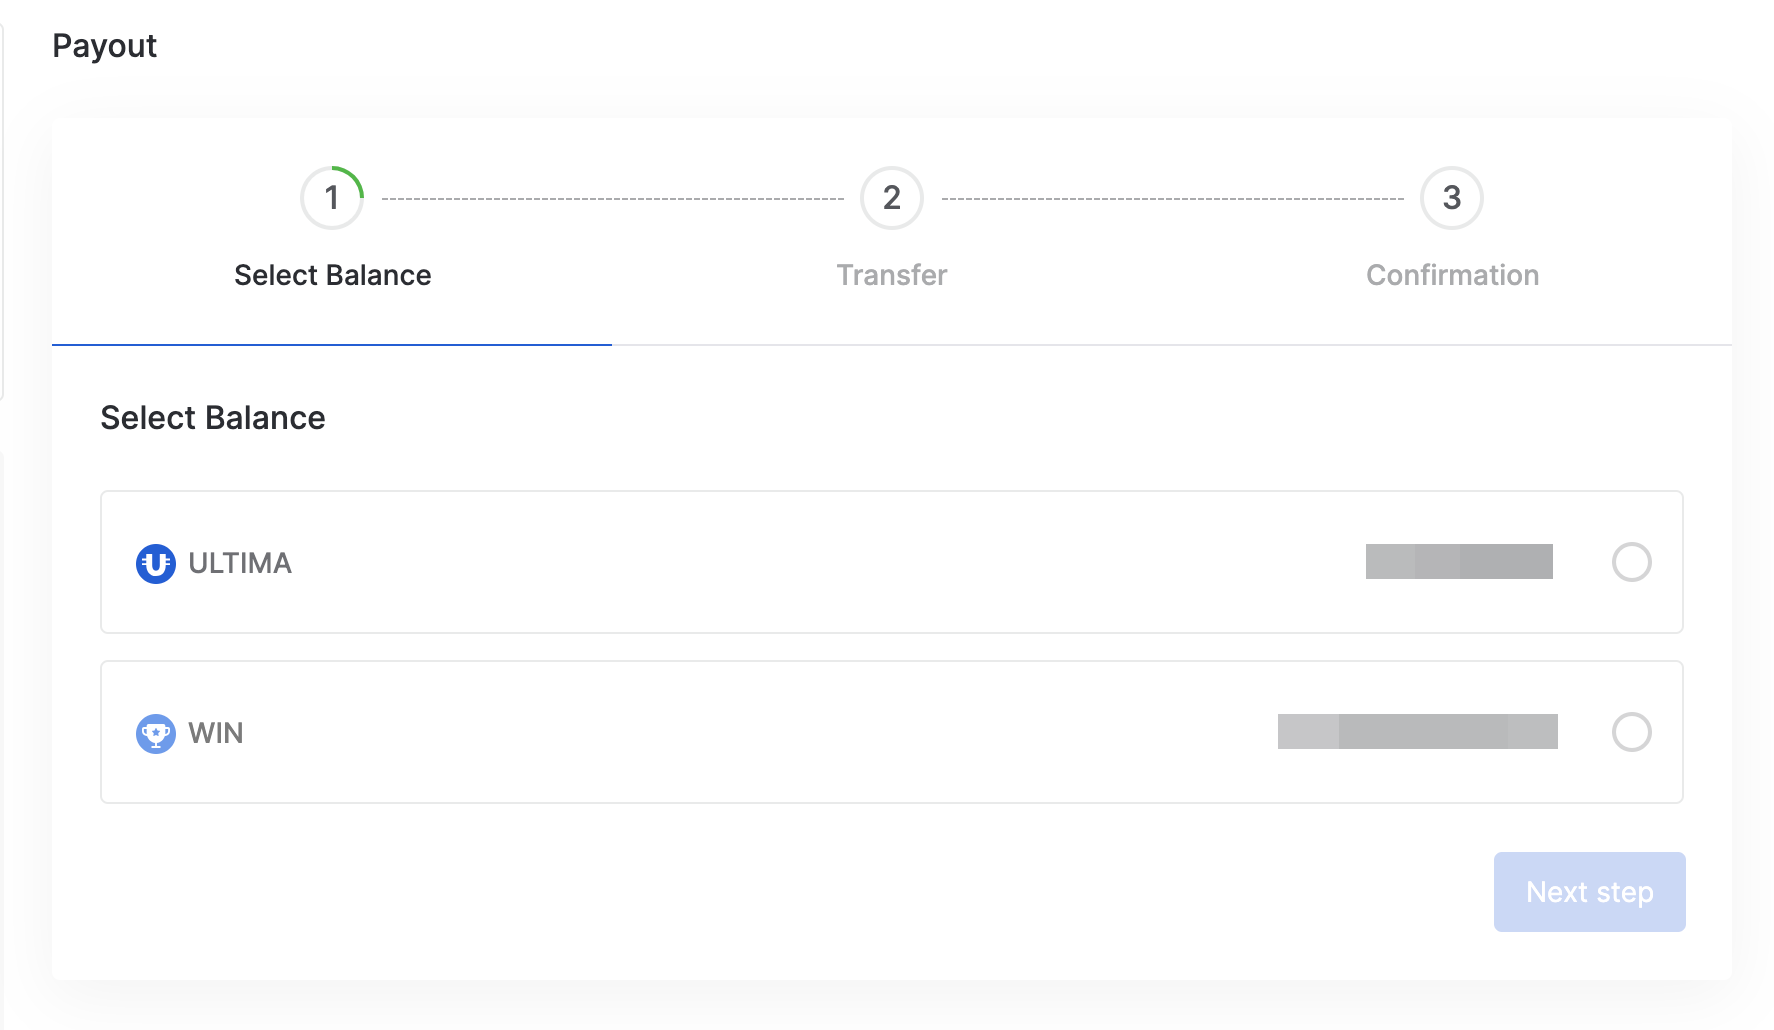Click the Payout page title
Viewport: 1774px width, 1030px height.
point(104,46)
